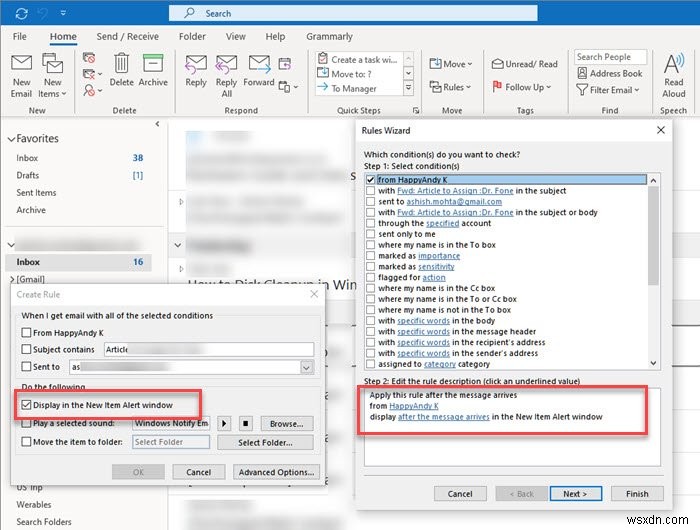Click the Meeting reply icon
The height and width of the screenshot is (530, 700).
point(284,64)
